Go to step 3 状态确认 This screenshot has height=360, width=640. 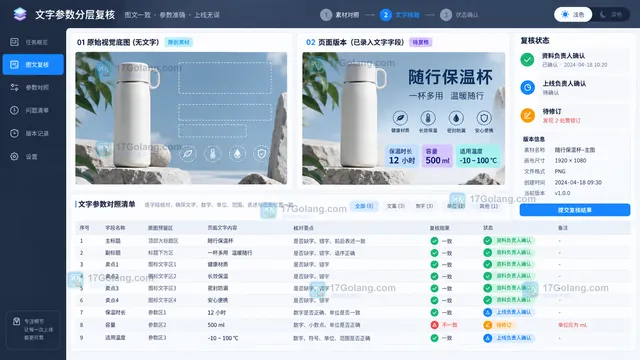point(459,15)
